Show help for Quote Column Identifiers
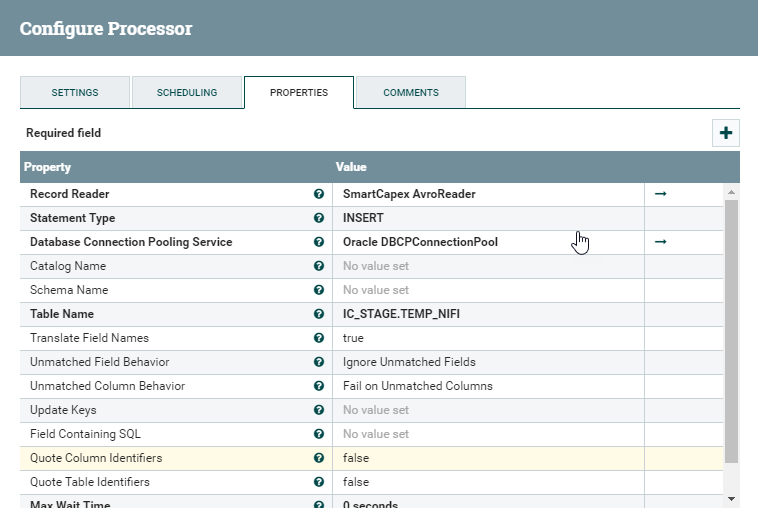Image resolution: width=758 pixels, height=519 pixels. coord(319,458)
